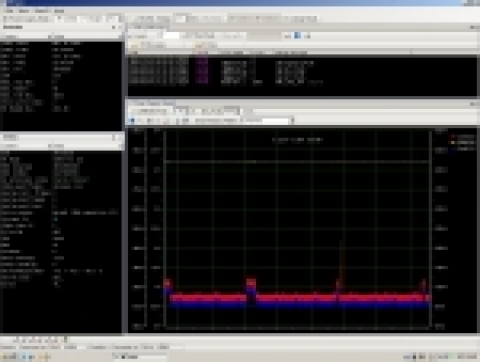Click the blue icon in upper panel toolbar
The height and width of the screenshot is (362, 480).
297,35
